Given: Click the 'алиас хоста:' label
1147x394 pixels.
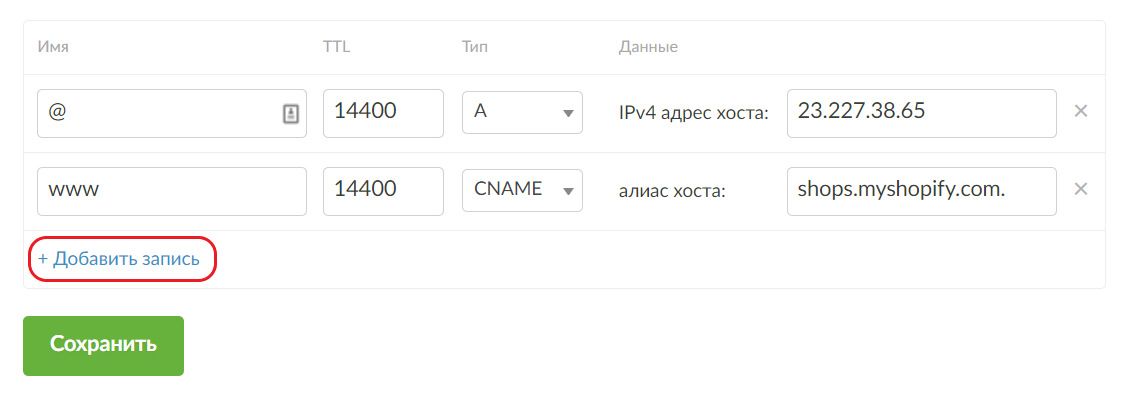Looking at the screenshot, I should [672, 192].
